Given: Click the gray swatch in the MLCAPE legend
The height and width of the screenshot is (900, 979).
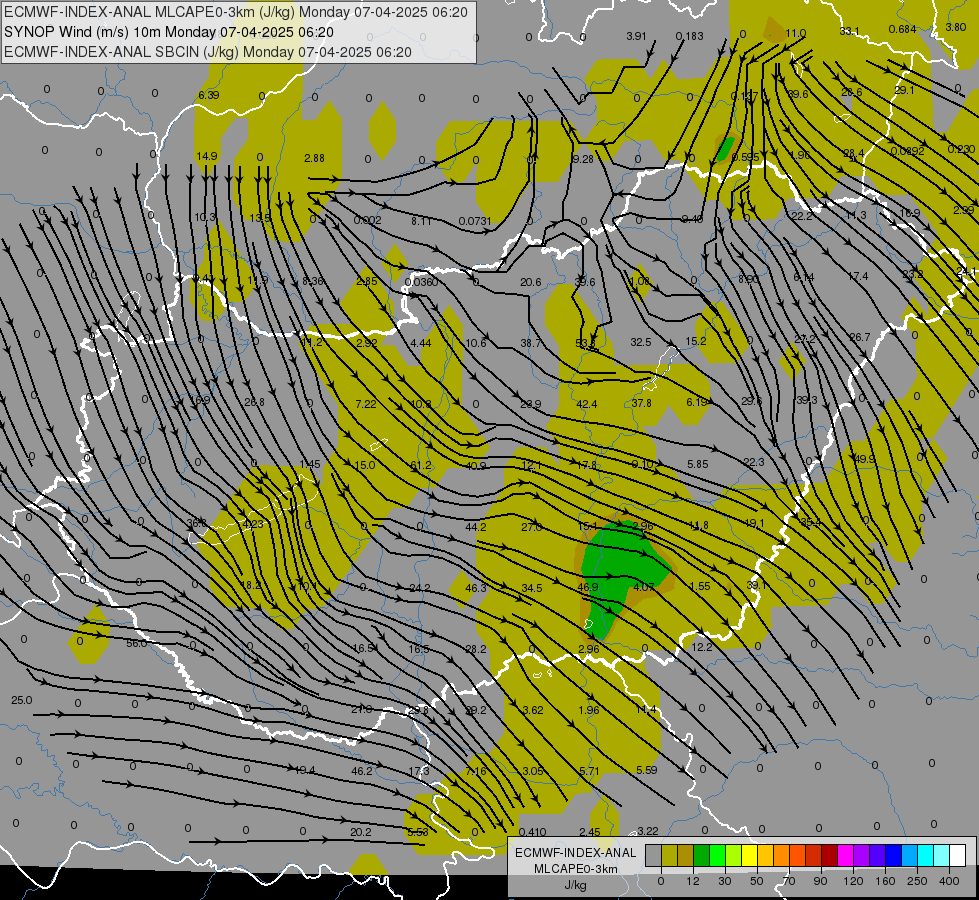Looking at the screenshot, I should (x=653, y=855).
